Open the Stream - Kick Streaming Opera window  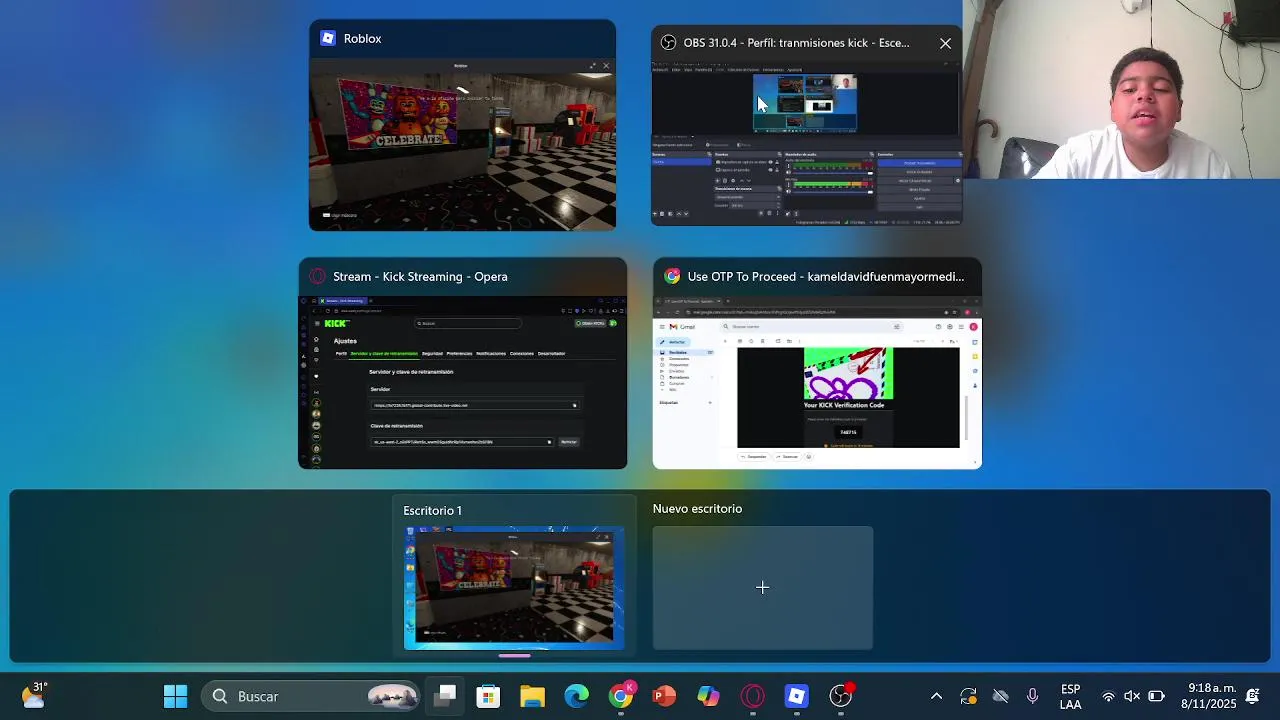click(462, 382)
